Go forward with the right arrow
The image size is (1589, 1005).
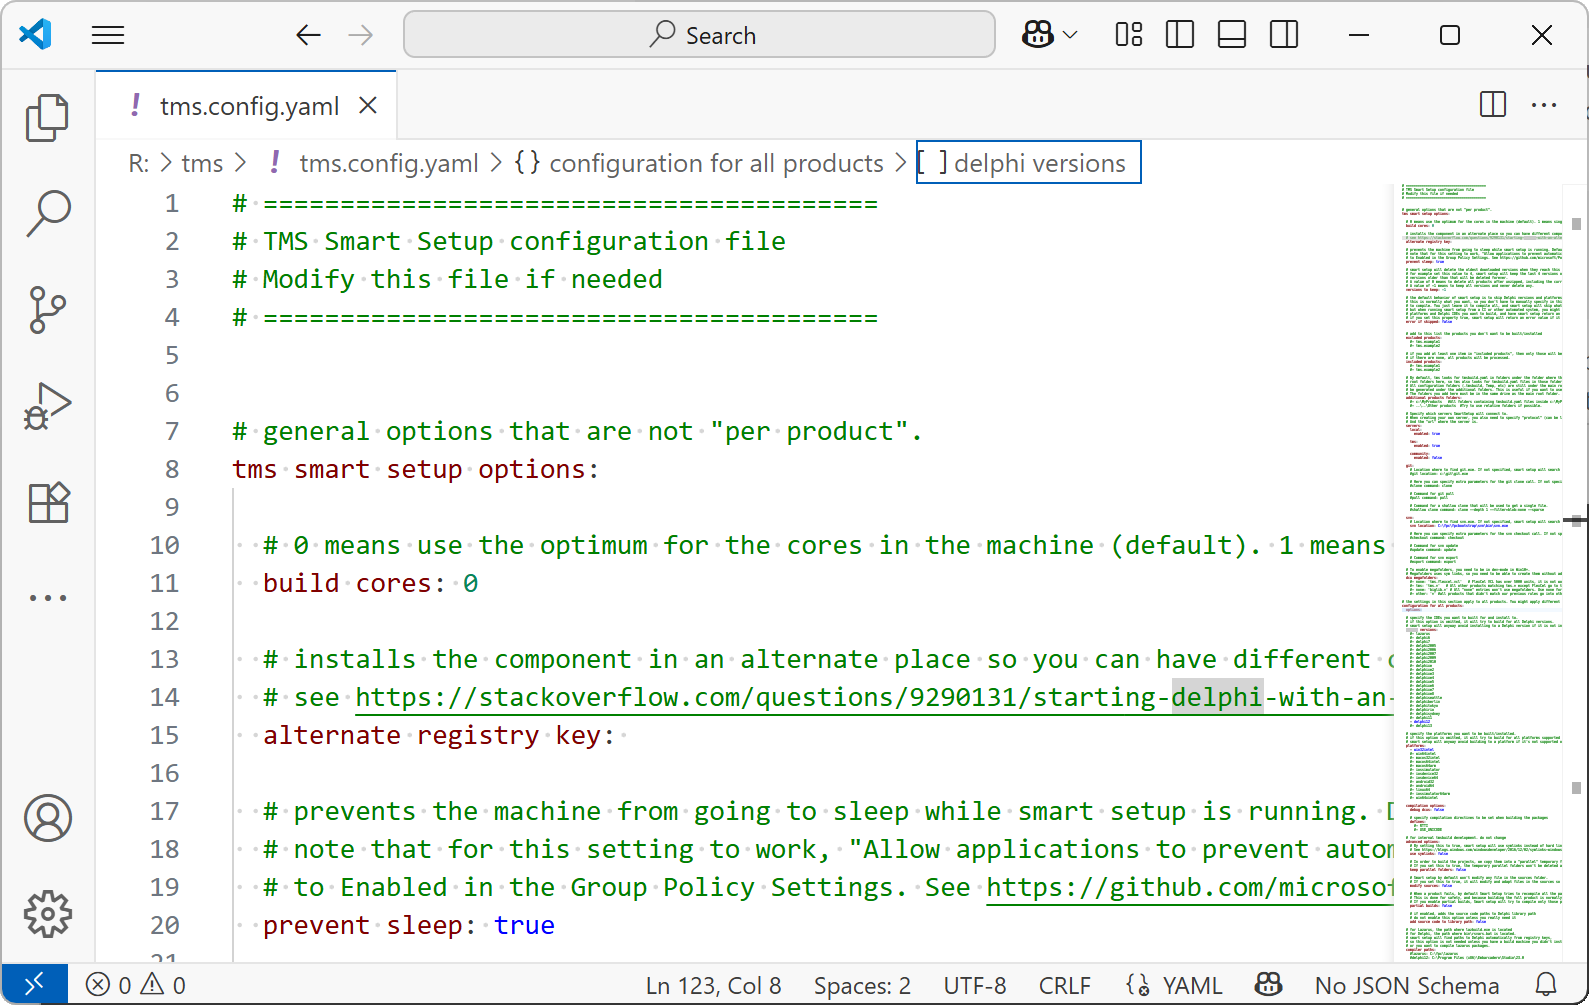360,36
